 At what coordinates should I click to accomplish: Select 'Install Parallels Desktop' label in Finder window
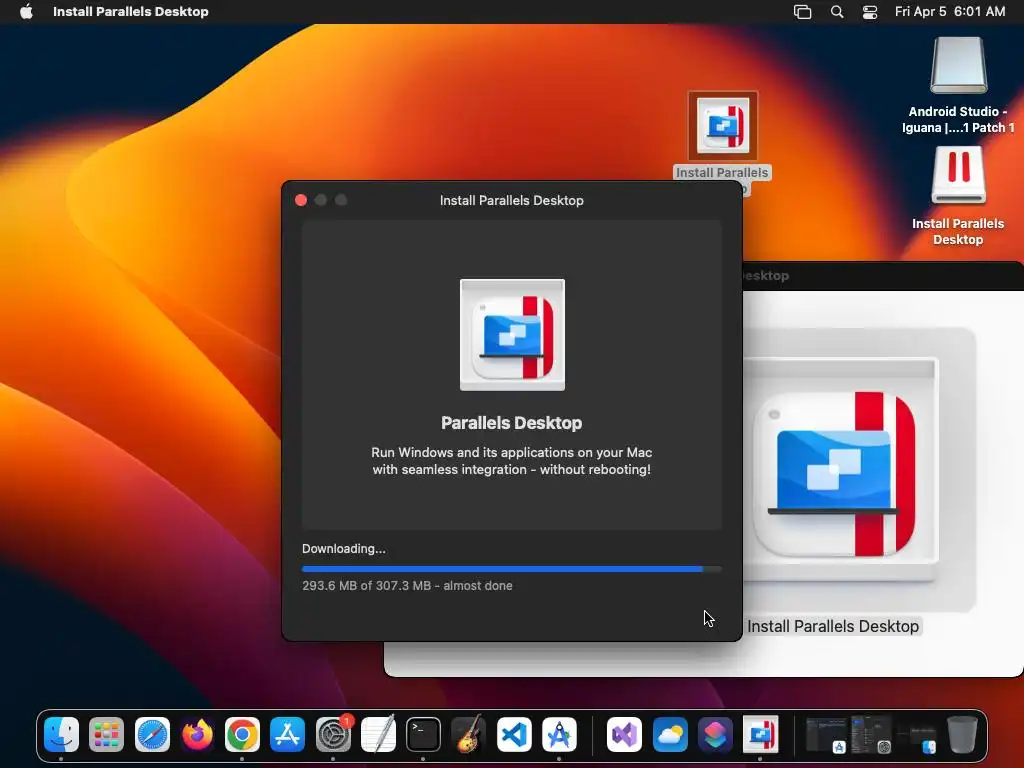833,626
